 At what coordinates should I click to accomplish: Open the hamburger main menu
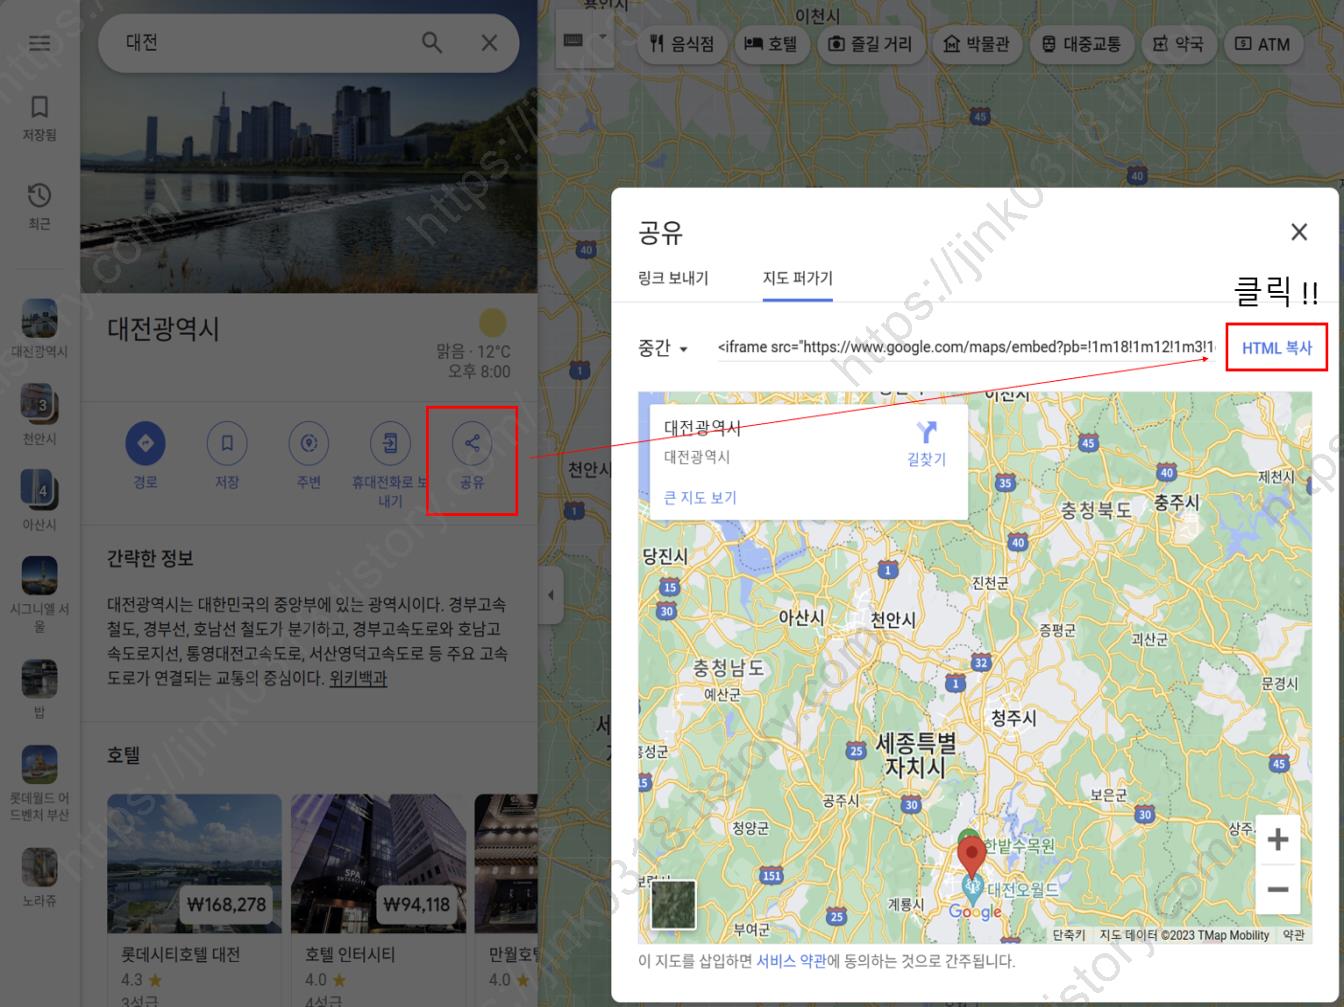39,43
